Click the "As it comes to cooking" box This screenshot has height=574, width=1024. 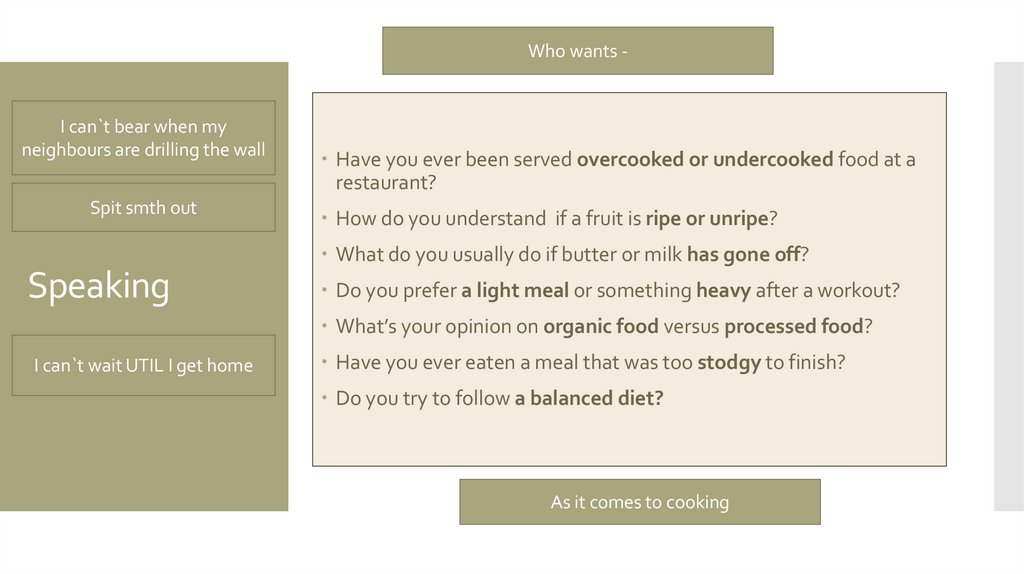click(639, 502)
